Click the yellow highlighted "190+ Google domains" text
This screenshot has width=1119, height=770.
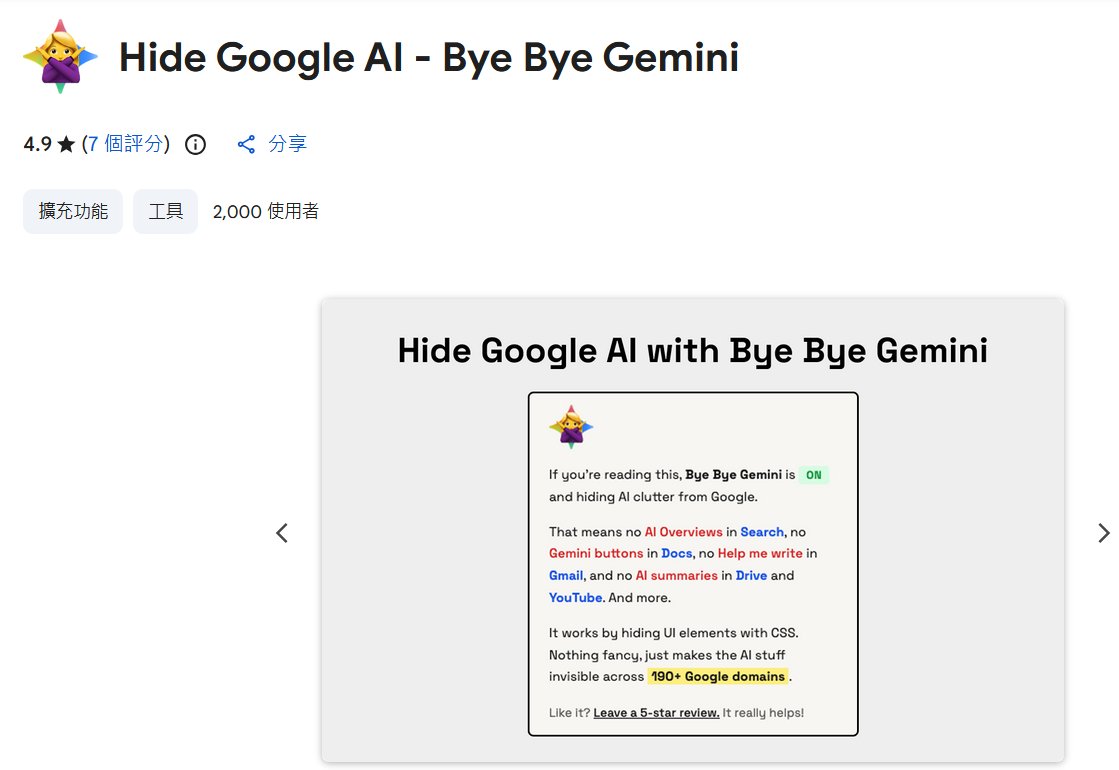[717, 677]
